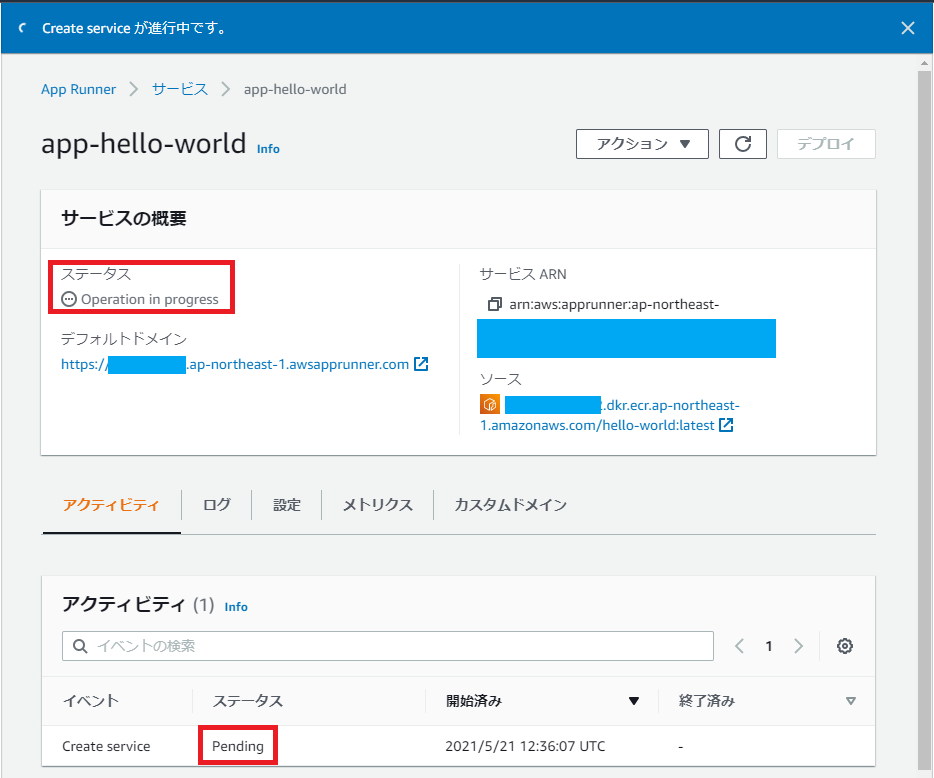Open the メトリクス tab
This screenshot has height=778, width=934.
pos(378,505)
